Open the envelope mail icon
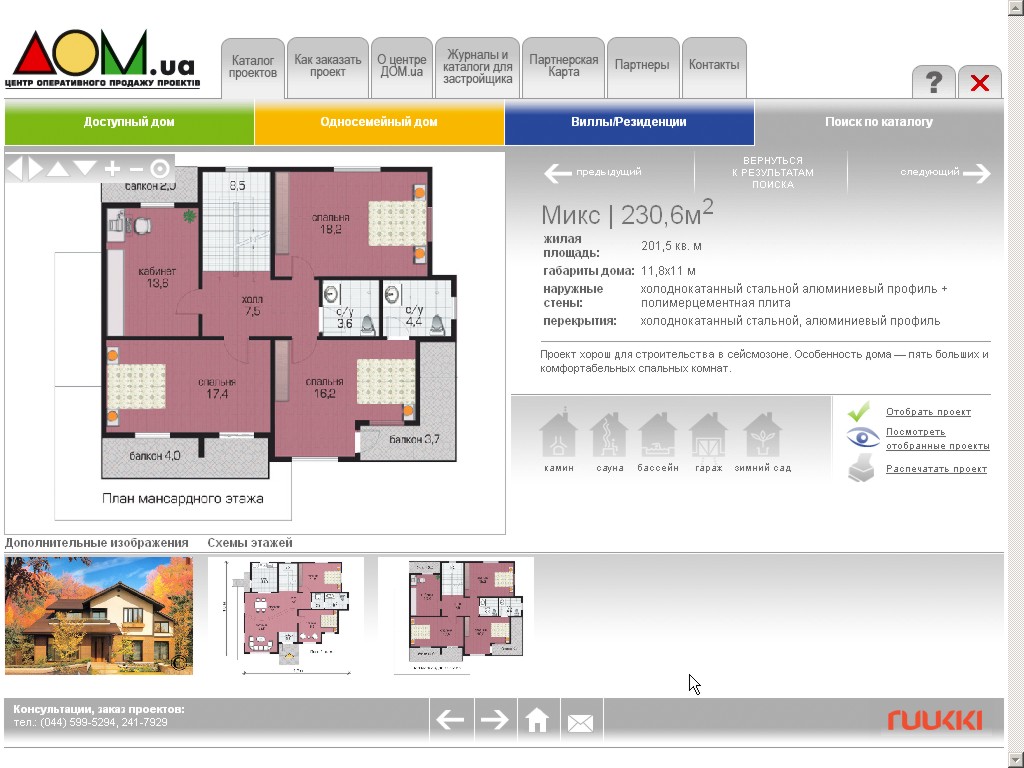This screenshot has height=768, width=1024. 580,722
